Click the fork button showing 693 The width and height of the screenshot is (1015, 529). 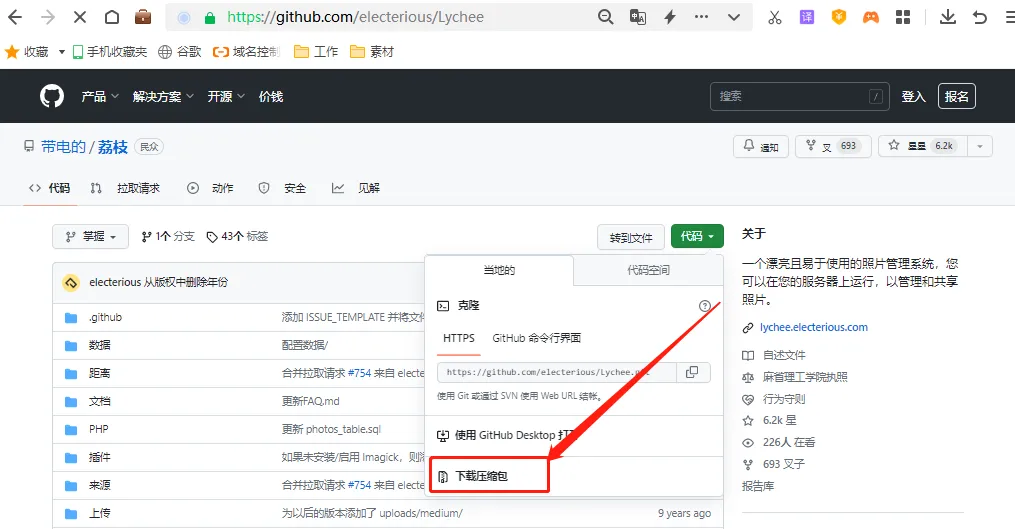833,146
